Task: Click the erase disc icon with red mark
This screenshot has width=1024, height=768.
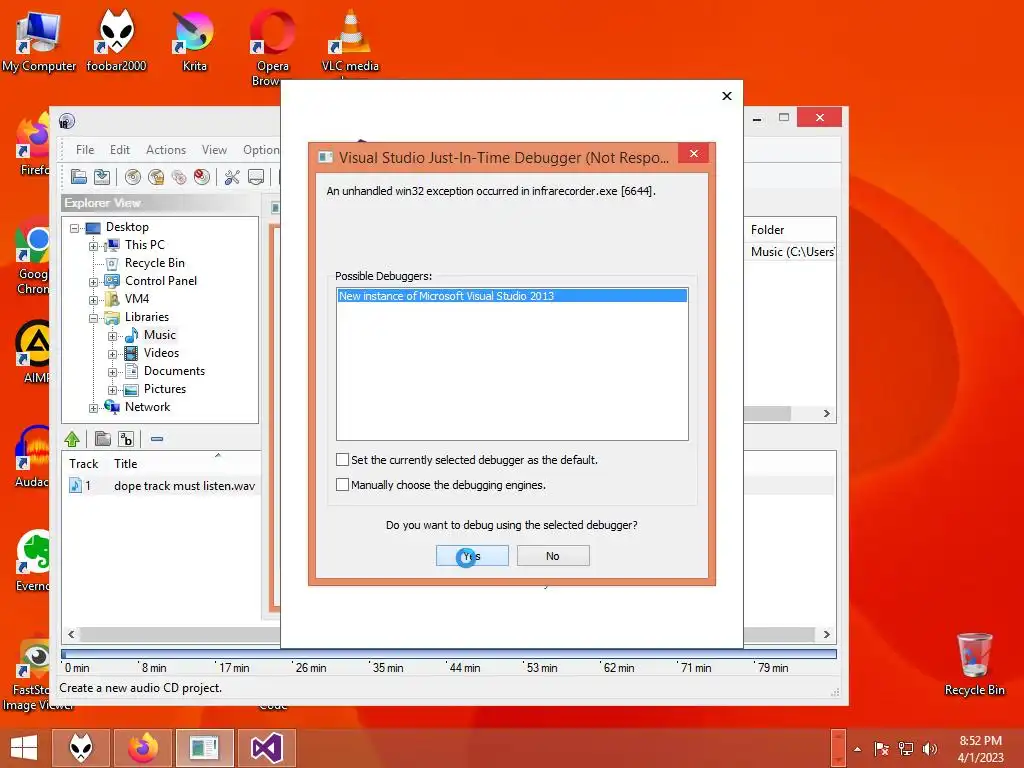Action: [202, 177]
